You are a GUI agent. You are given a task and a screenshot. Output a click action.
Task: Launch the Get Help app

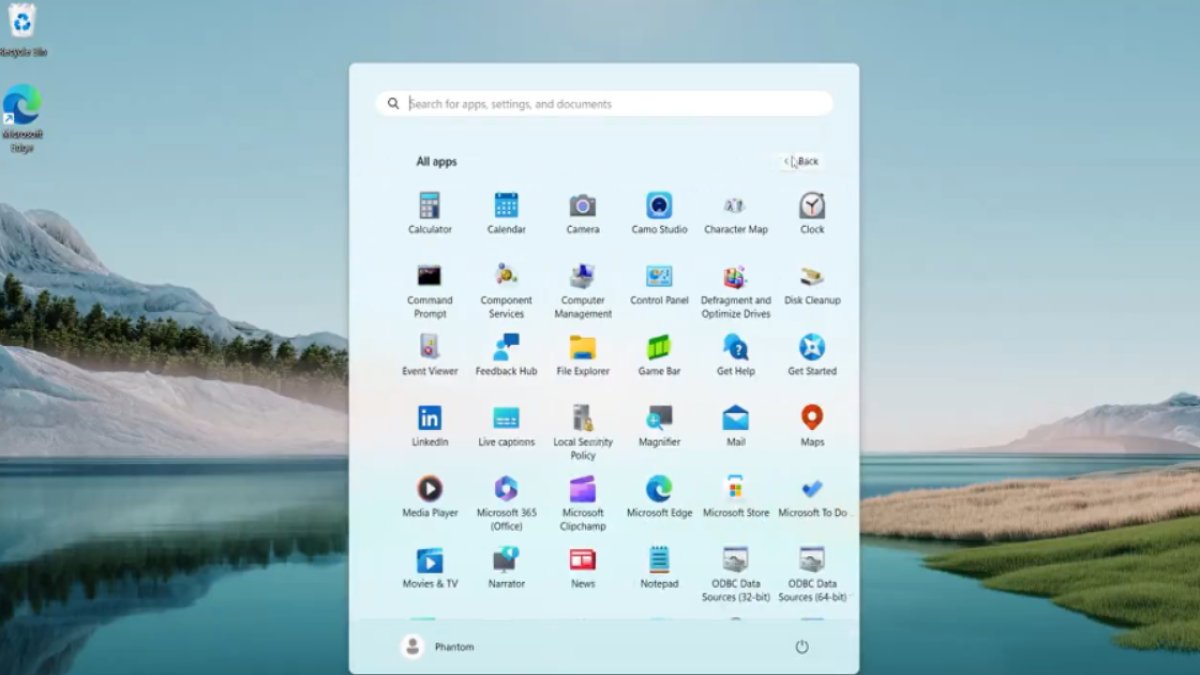click(736, 355)
